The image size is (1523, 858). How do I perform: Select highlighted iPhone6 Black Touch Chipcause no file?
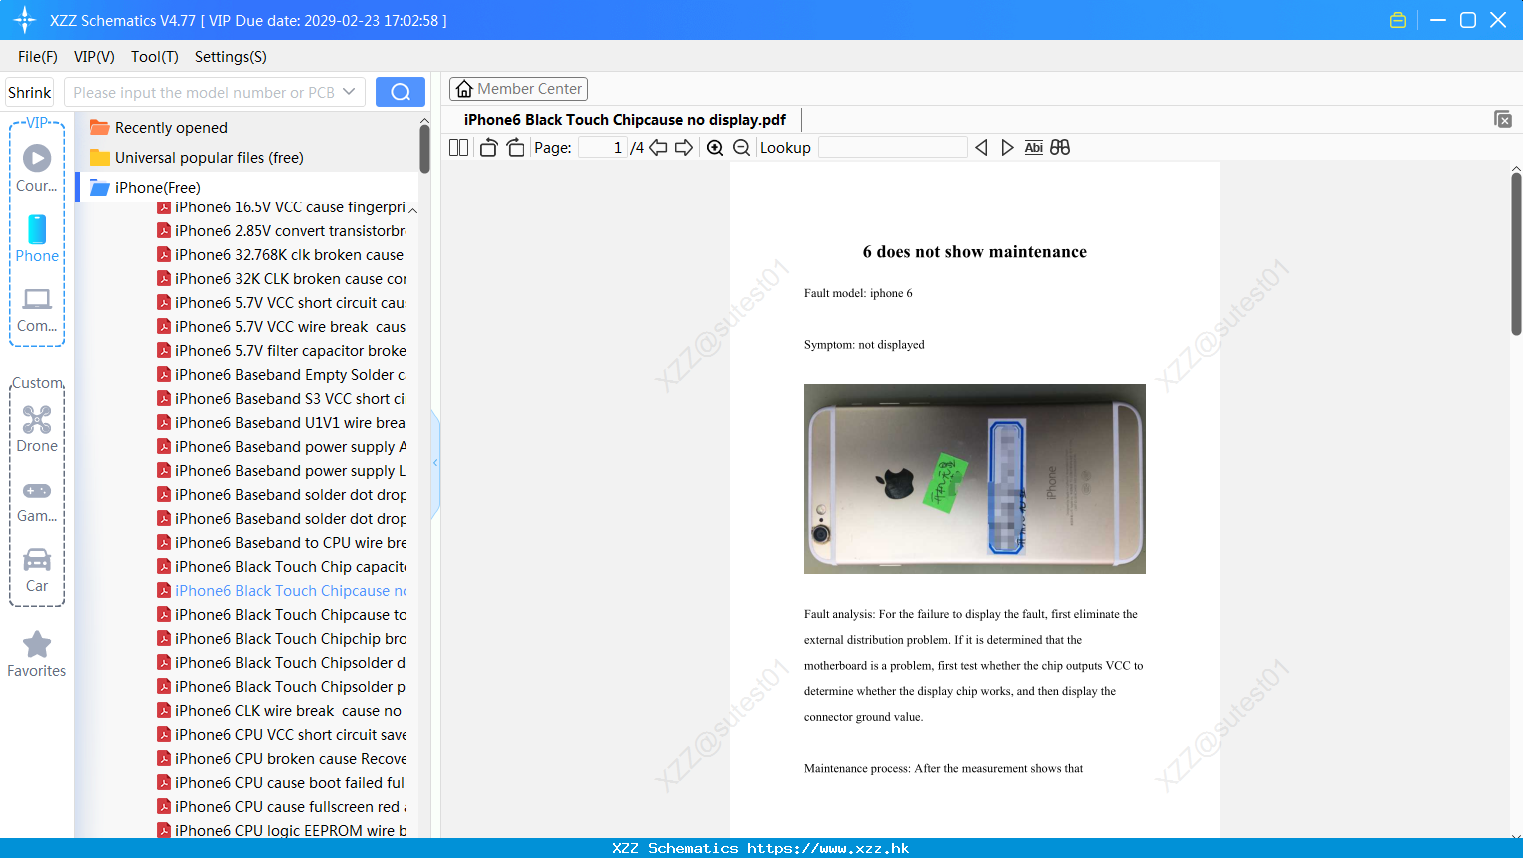point(281,591)
